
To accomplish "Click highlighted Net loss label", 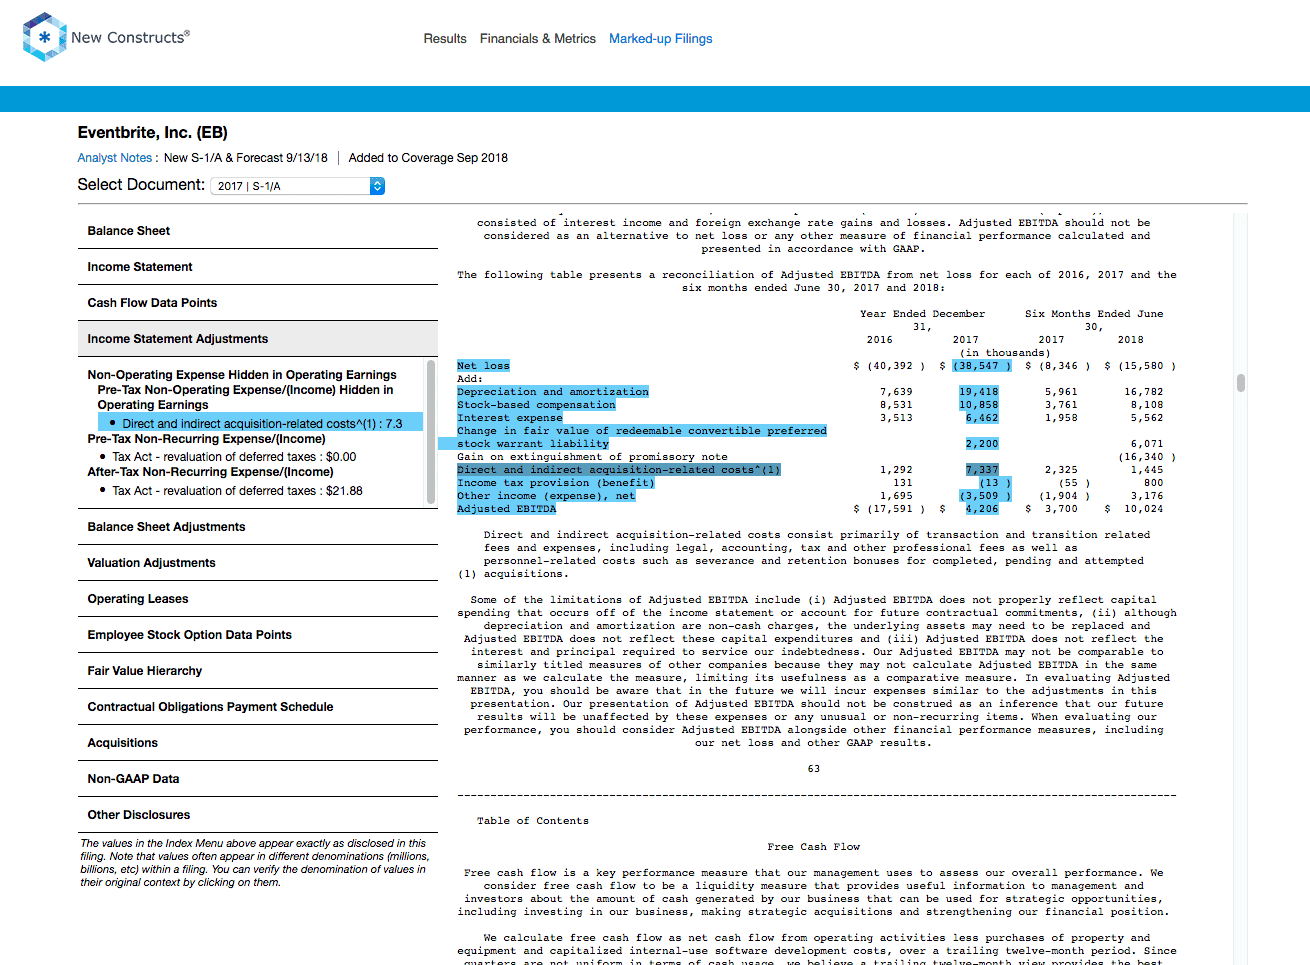I will pos(483,366).
